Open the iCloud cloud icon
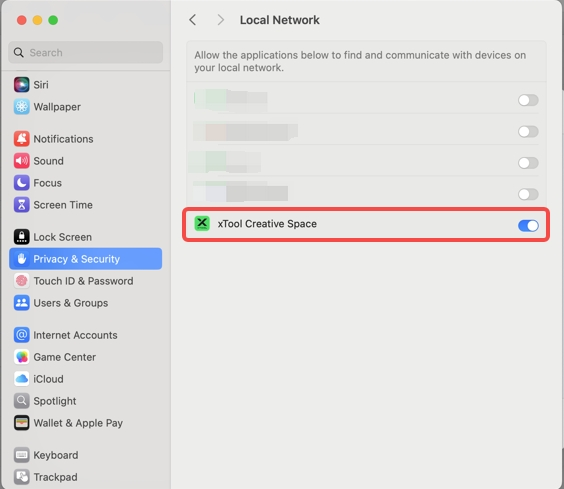The width and height of the screenshot is (564, 489). [22, 379]
